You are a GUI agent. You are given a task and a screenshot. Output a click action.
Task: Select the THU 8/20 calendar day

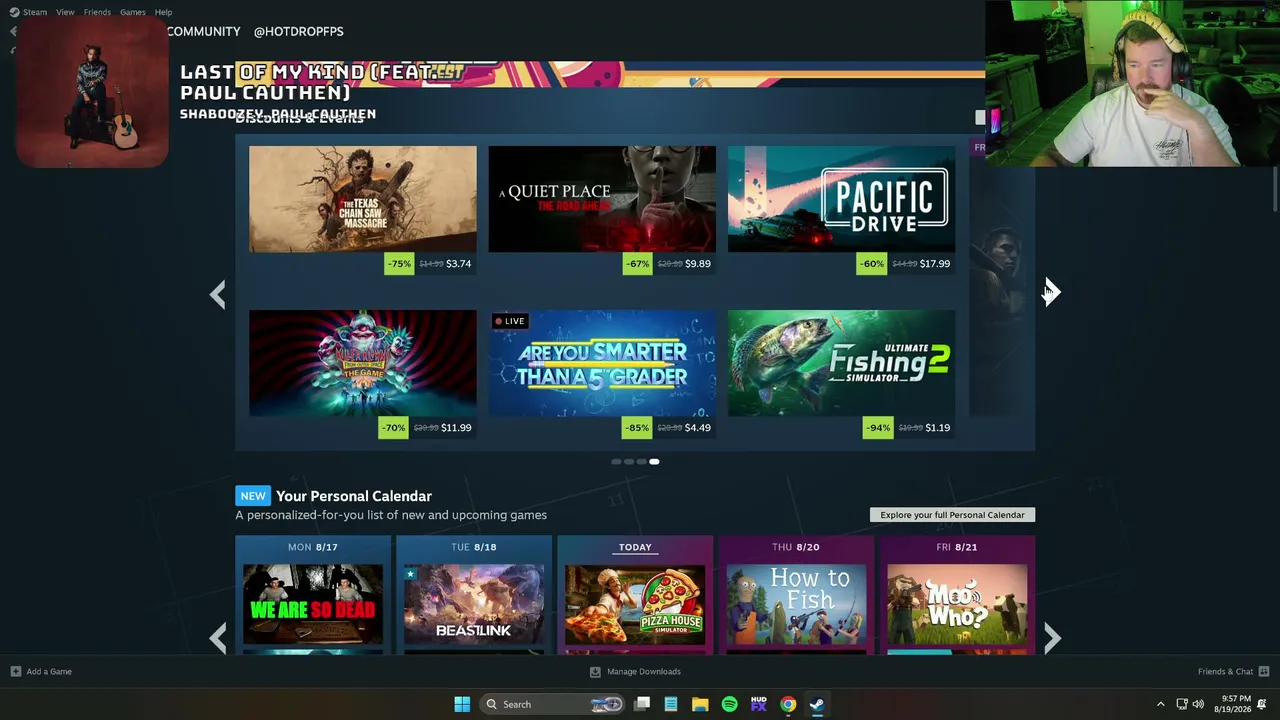pos(796,547)
